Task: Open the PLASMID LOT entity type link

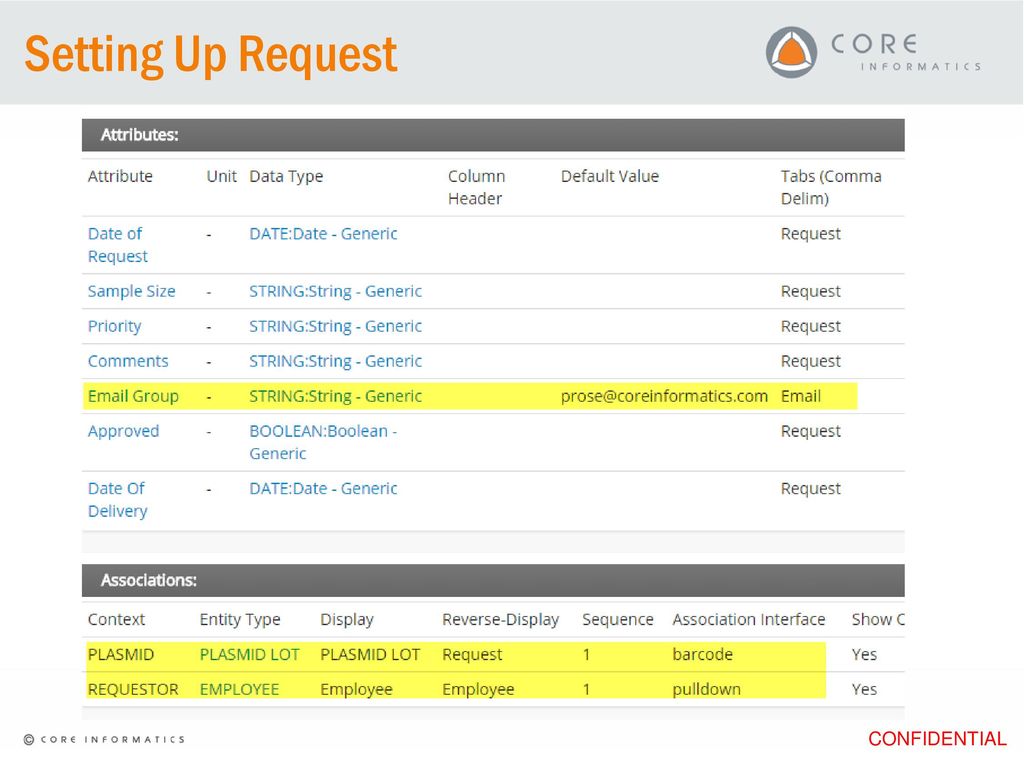Action: pyautogui.click(x=249, y=654)
